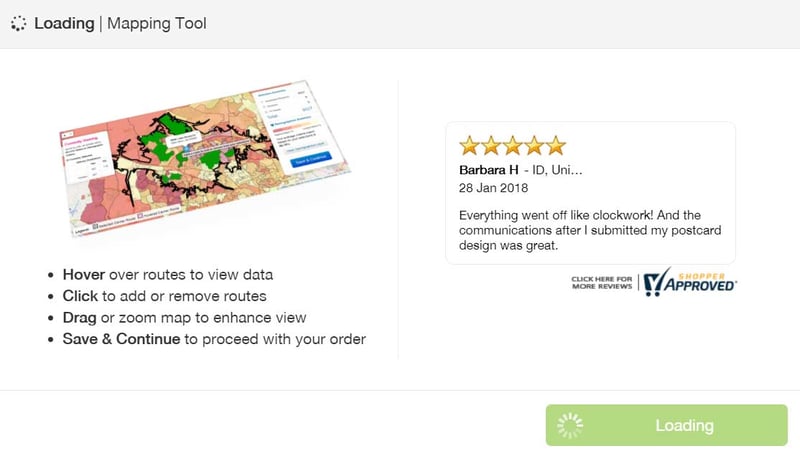Click the 'clockwork' review text body
This screenshot has width=800, height=456.
[x=590, y=230]
